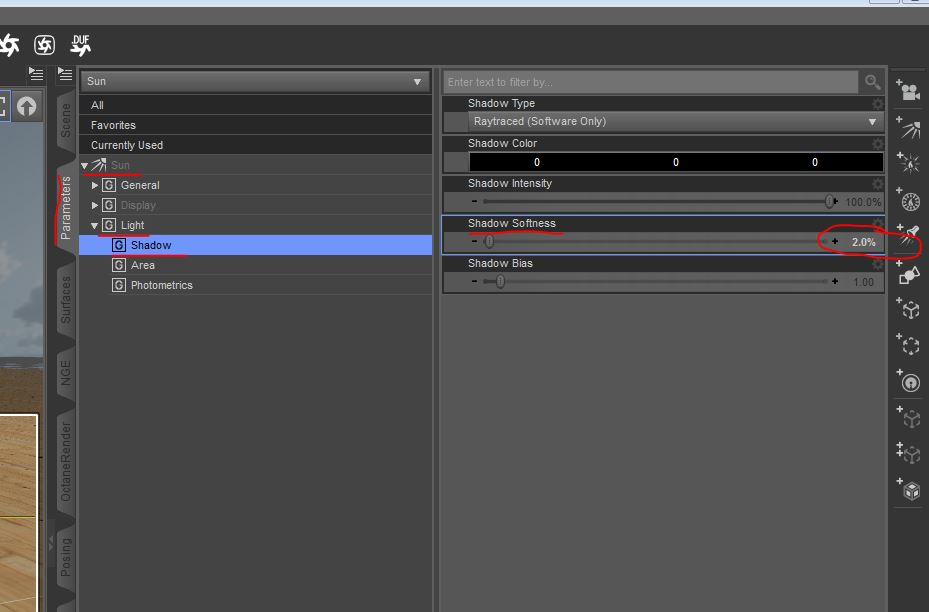Create a new spotlight

(x=908, y=236)
